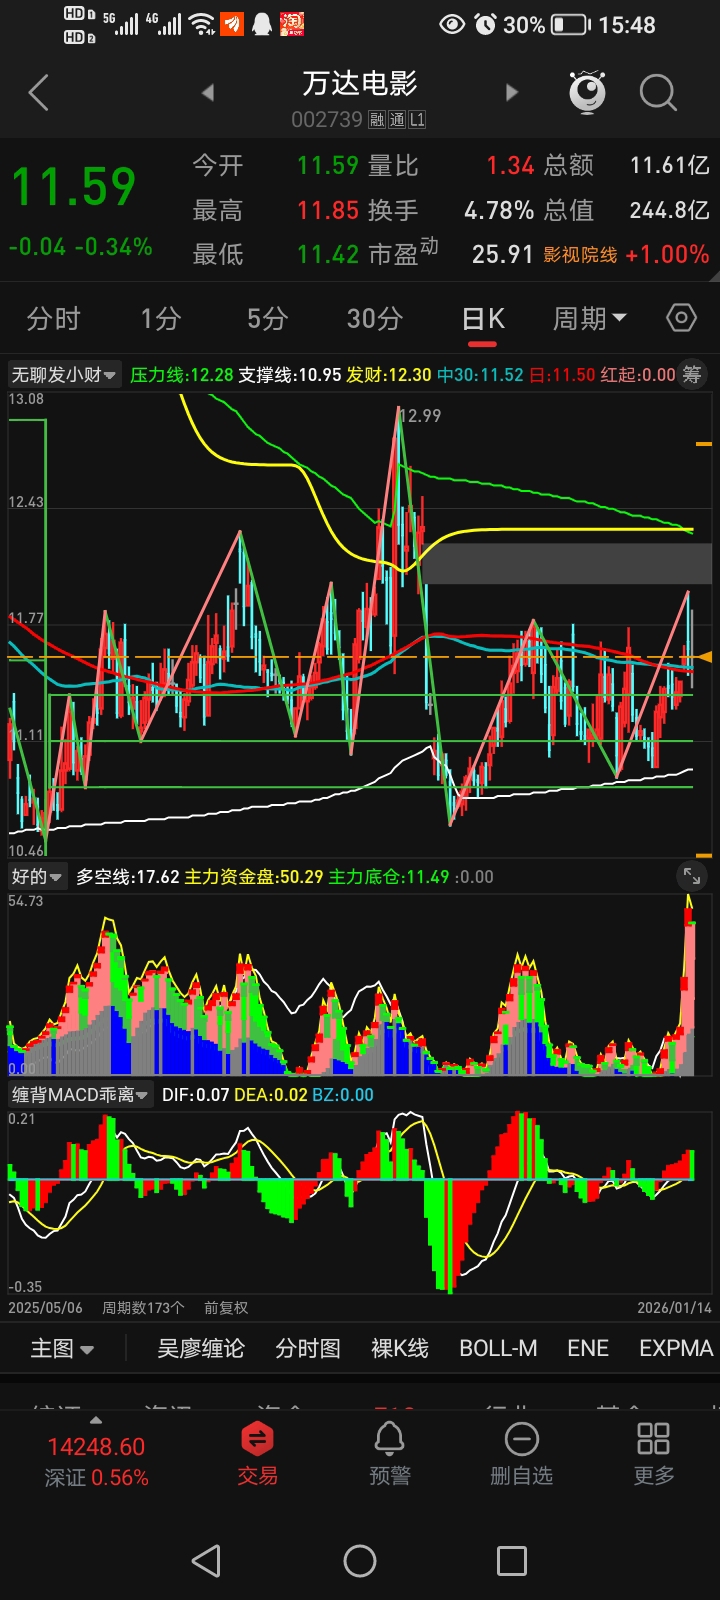720x1600 pixels.
Task: Tap Android home circle button
Action: (x=360, y=1561)
